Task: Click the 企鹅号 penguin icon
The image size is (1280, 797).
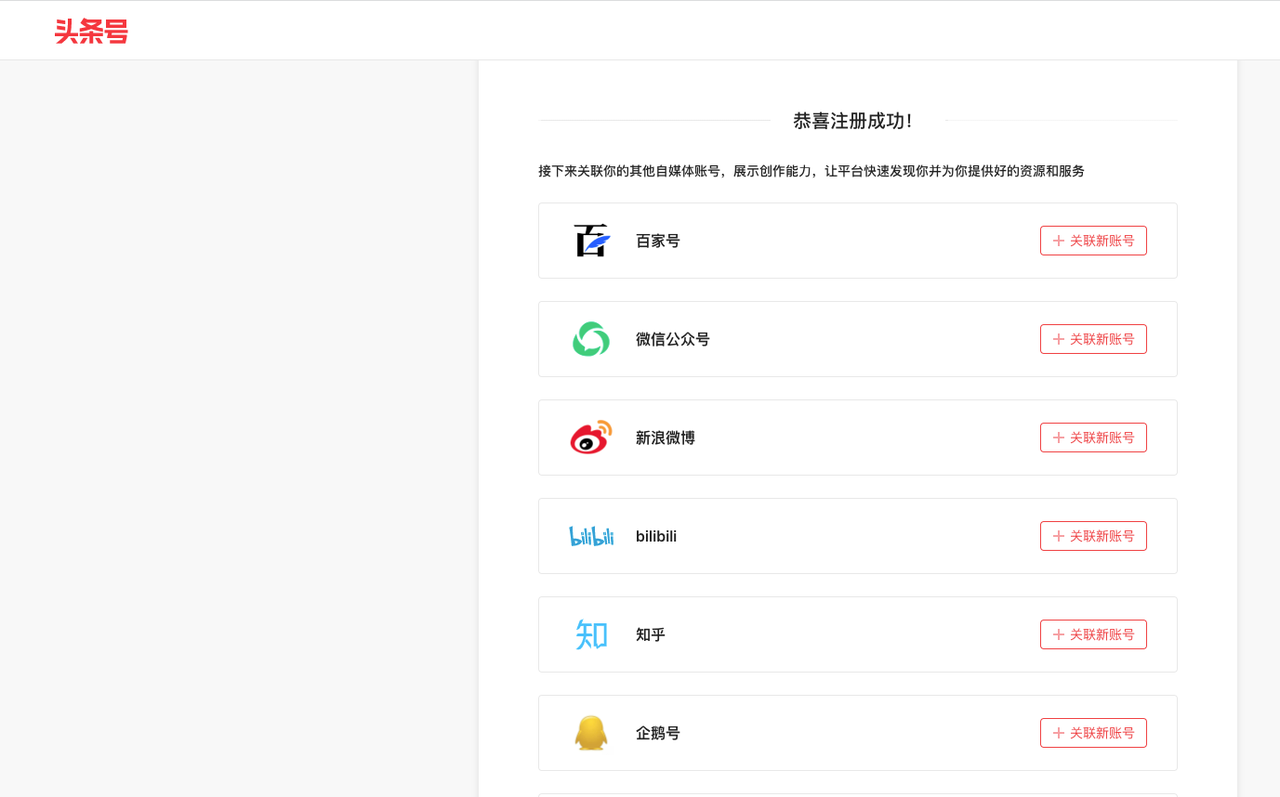Action: [x=591, y=732]
